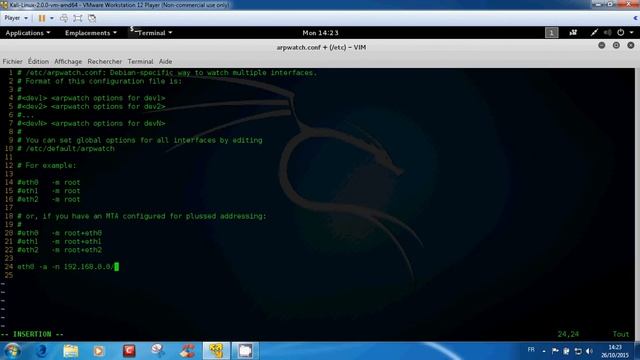
Task: Click the '24,24' cursor position indicator
Action: pos(568,334)
